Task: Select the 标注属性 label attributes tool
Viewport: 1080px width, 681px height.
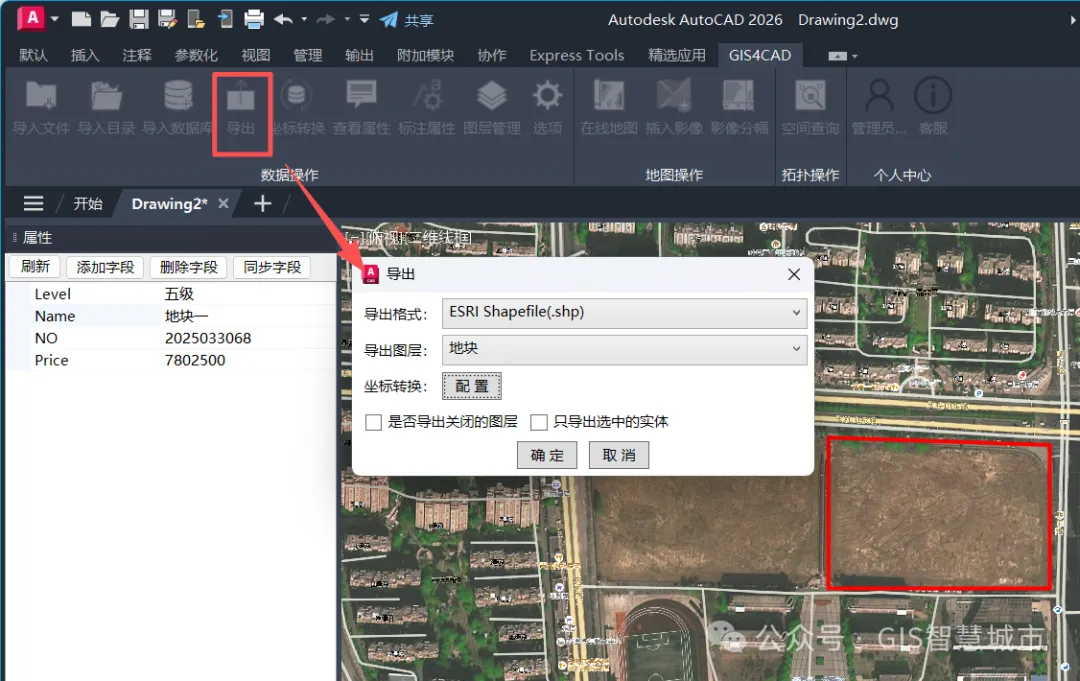Action: pyautogui.click(x=427, y=107)
